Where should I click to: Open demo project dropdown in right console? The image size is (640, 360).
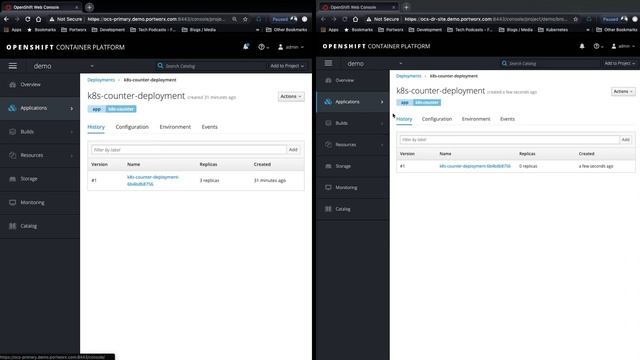click(375, 63)
